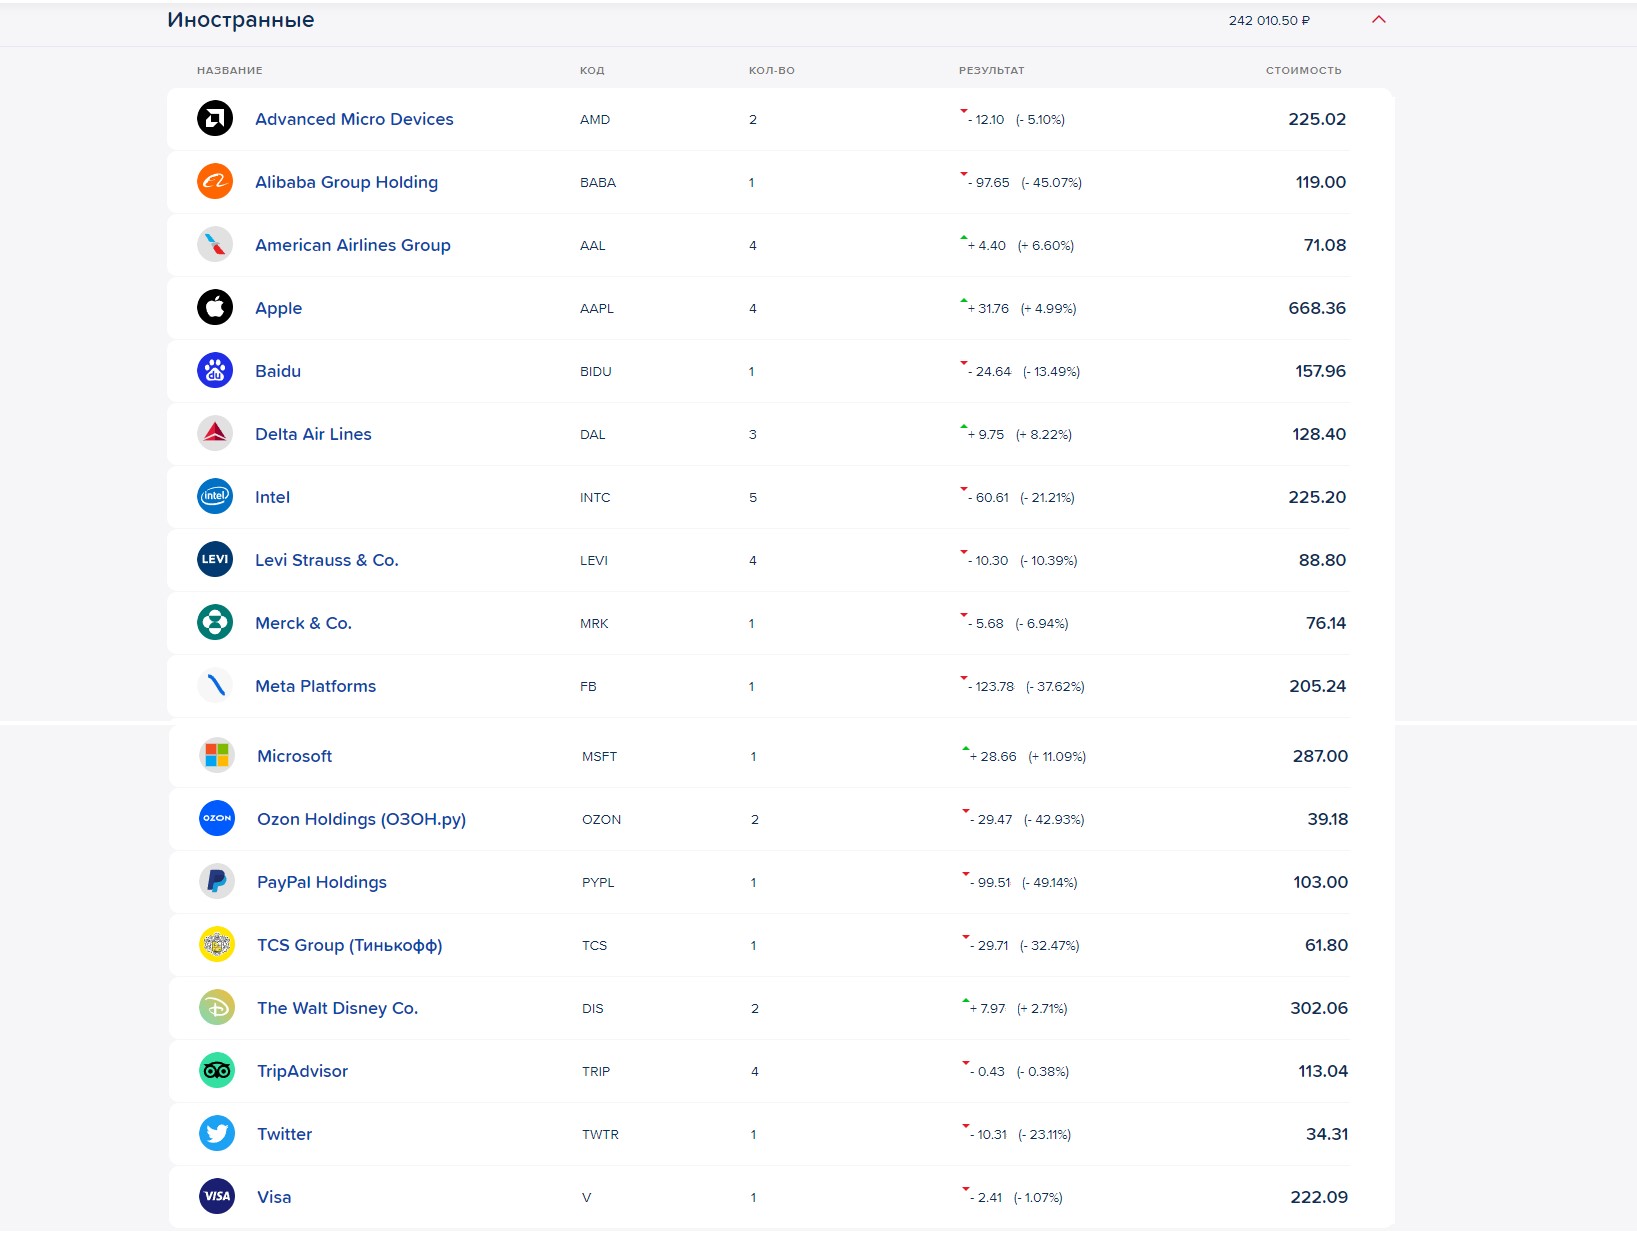This screenshot has width=1637, height=1233.
Task: Open the Microsoft stock name link
Action: tap(294, 756)
